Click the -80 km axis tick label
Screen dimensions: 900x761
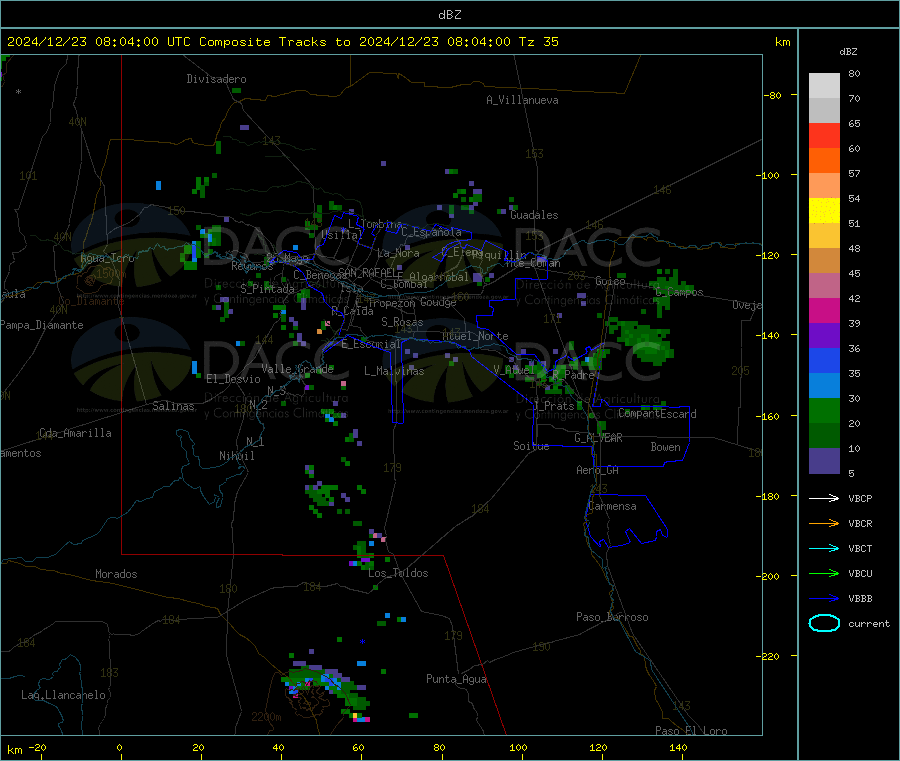pos(772,95)
